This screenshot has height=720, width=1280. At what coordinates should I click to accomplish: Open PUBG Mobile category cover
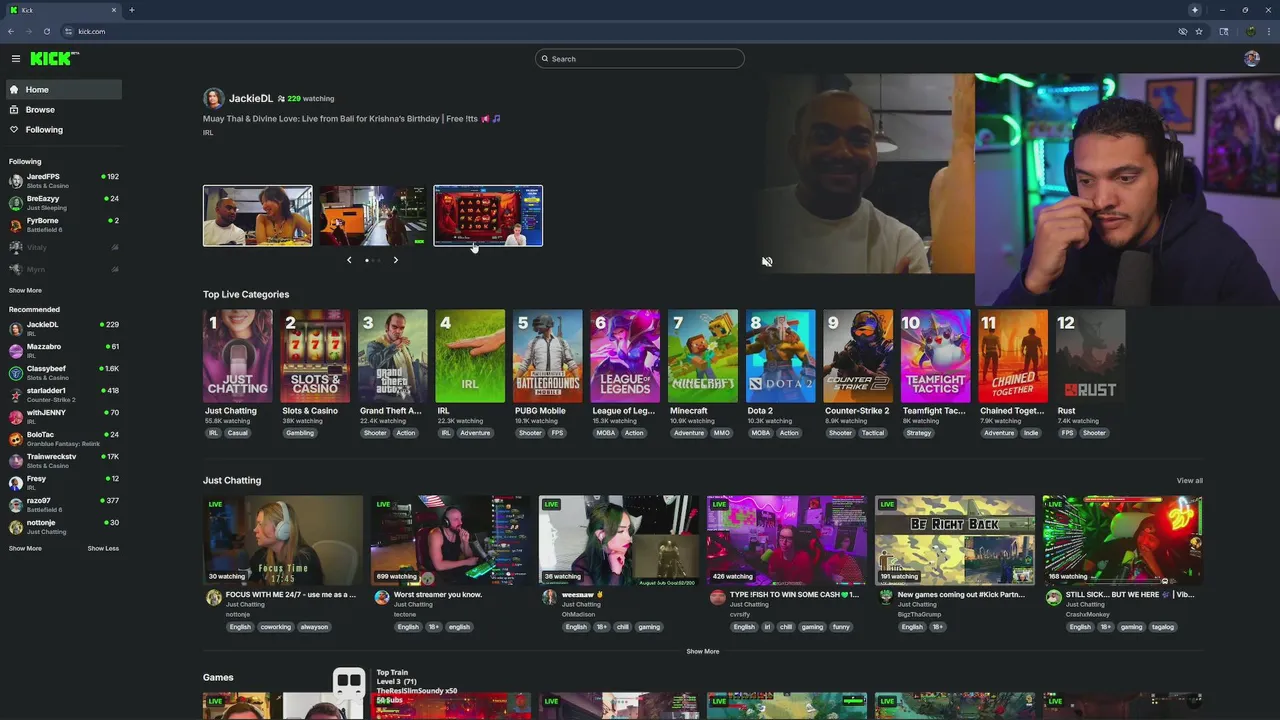(x=548, y=356)
